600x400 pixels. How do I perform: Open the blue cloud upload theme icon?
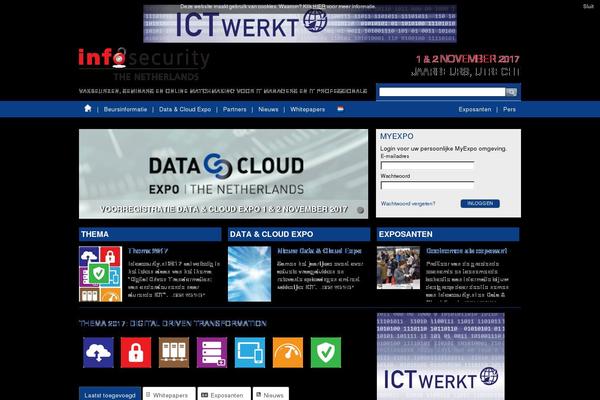pos(98,353)
